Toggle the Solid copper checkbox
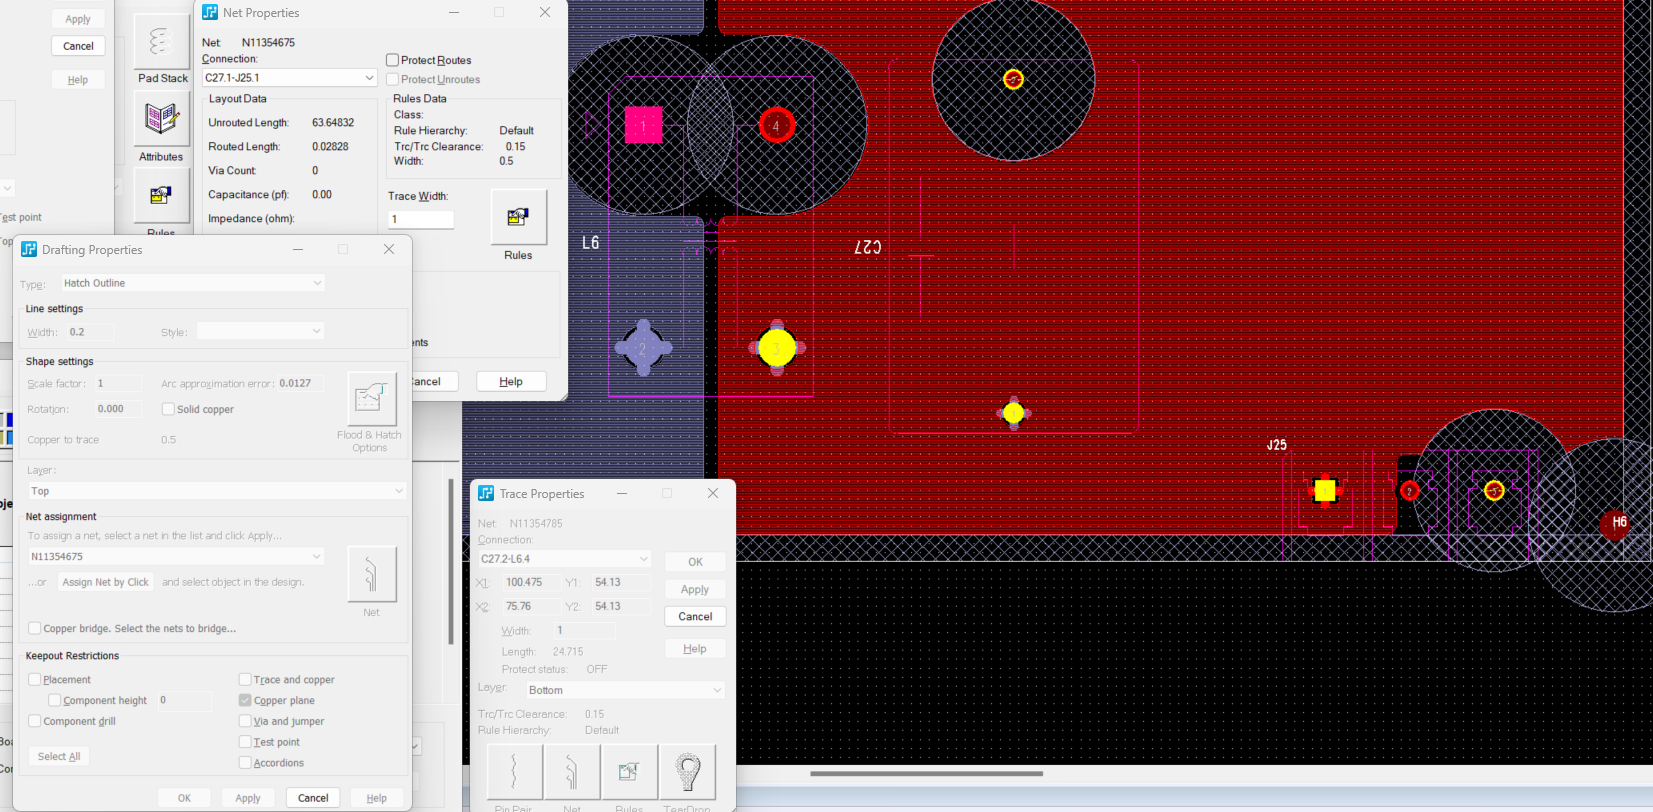This screenshot has height=812, width=1653. coord(168,409)
